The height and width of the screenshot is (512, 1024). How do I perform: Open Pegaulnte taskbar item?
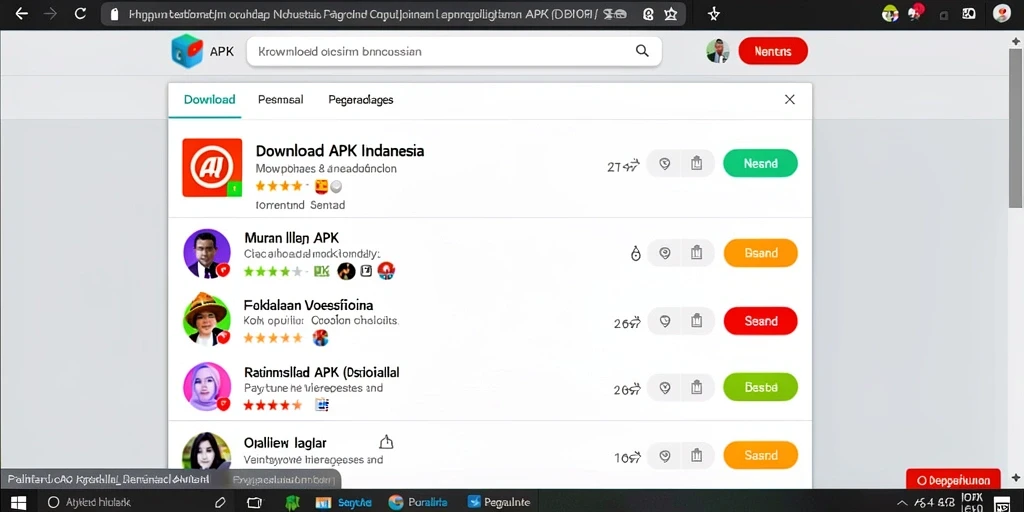click(x=499, y=502)
